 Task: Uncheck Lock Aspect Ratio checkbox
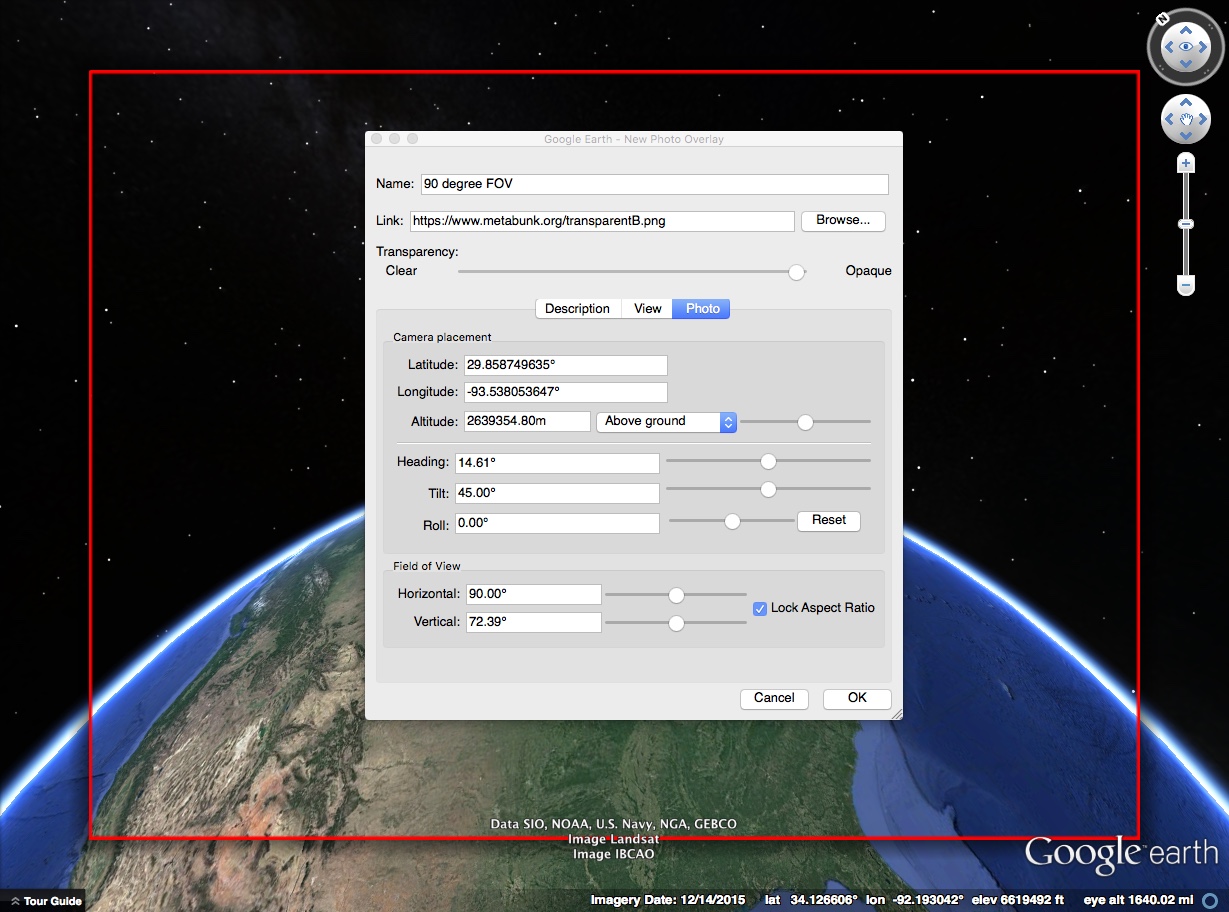click(x=760, y=608)
